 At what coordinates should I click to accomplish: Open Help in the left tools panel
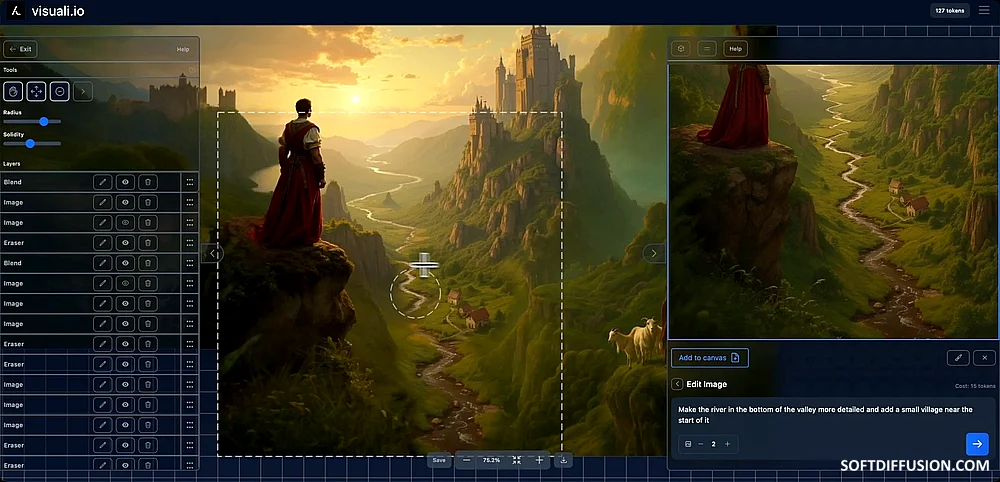183,49
